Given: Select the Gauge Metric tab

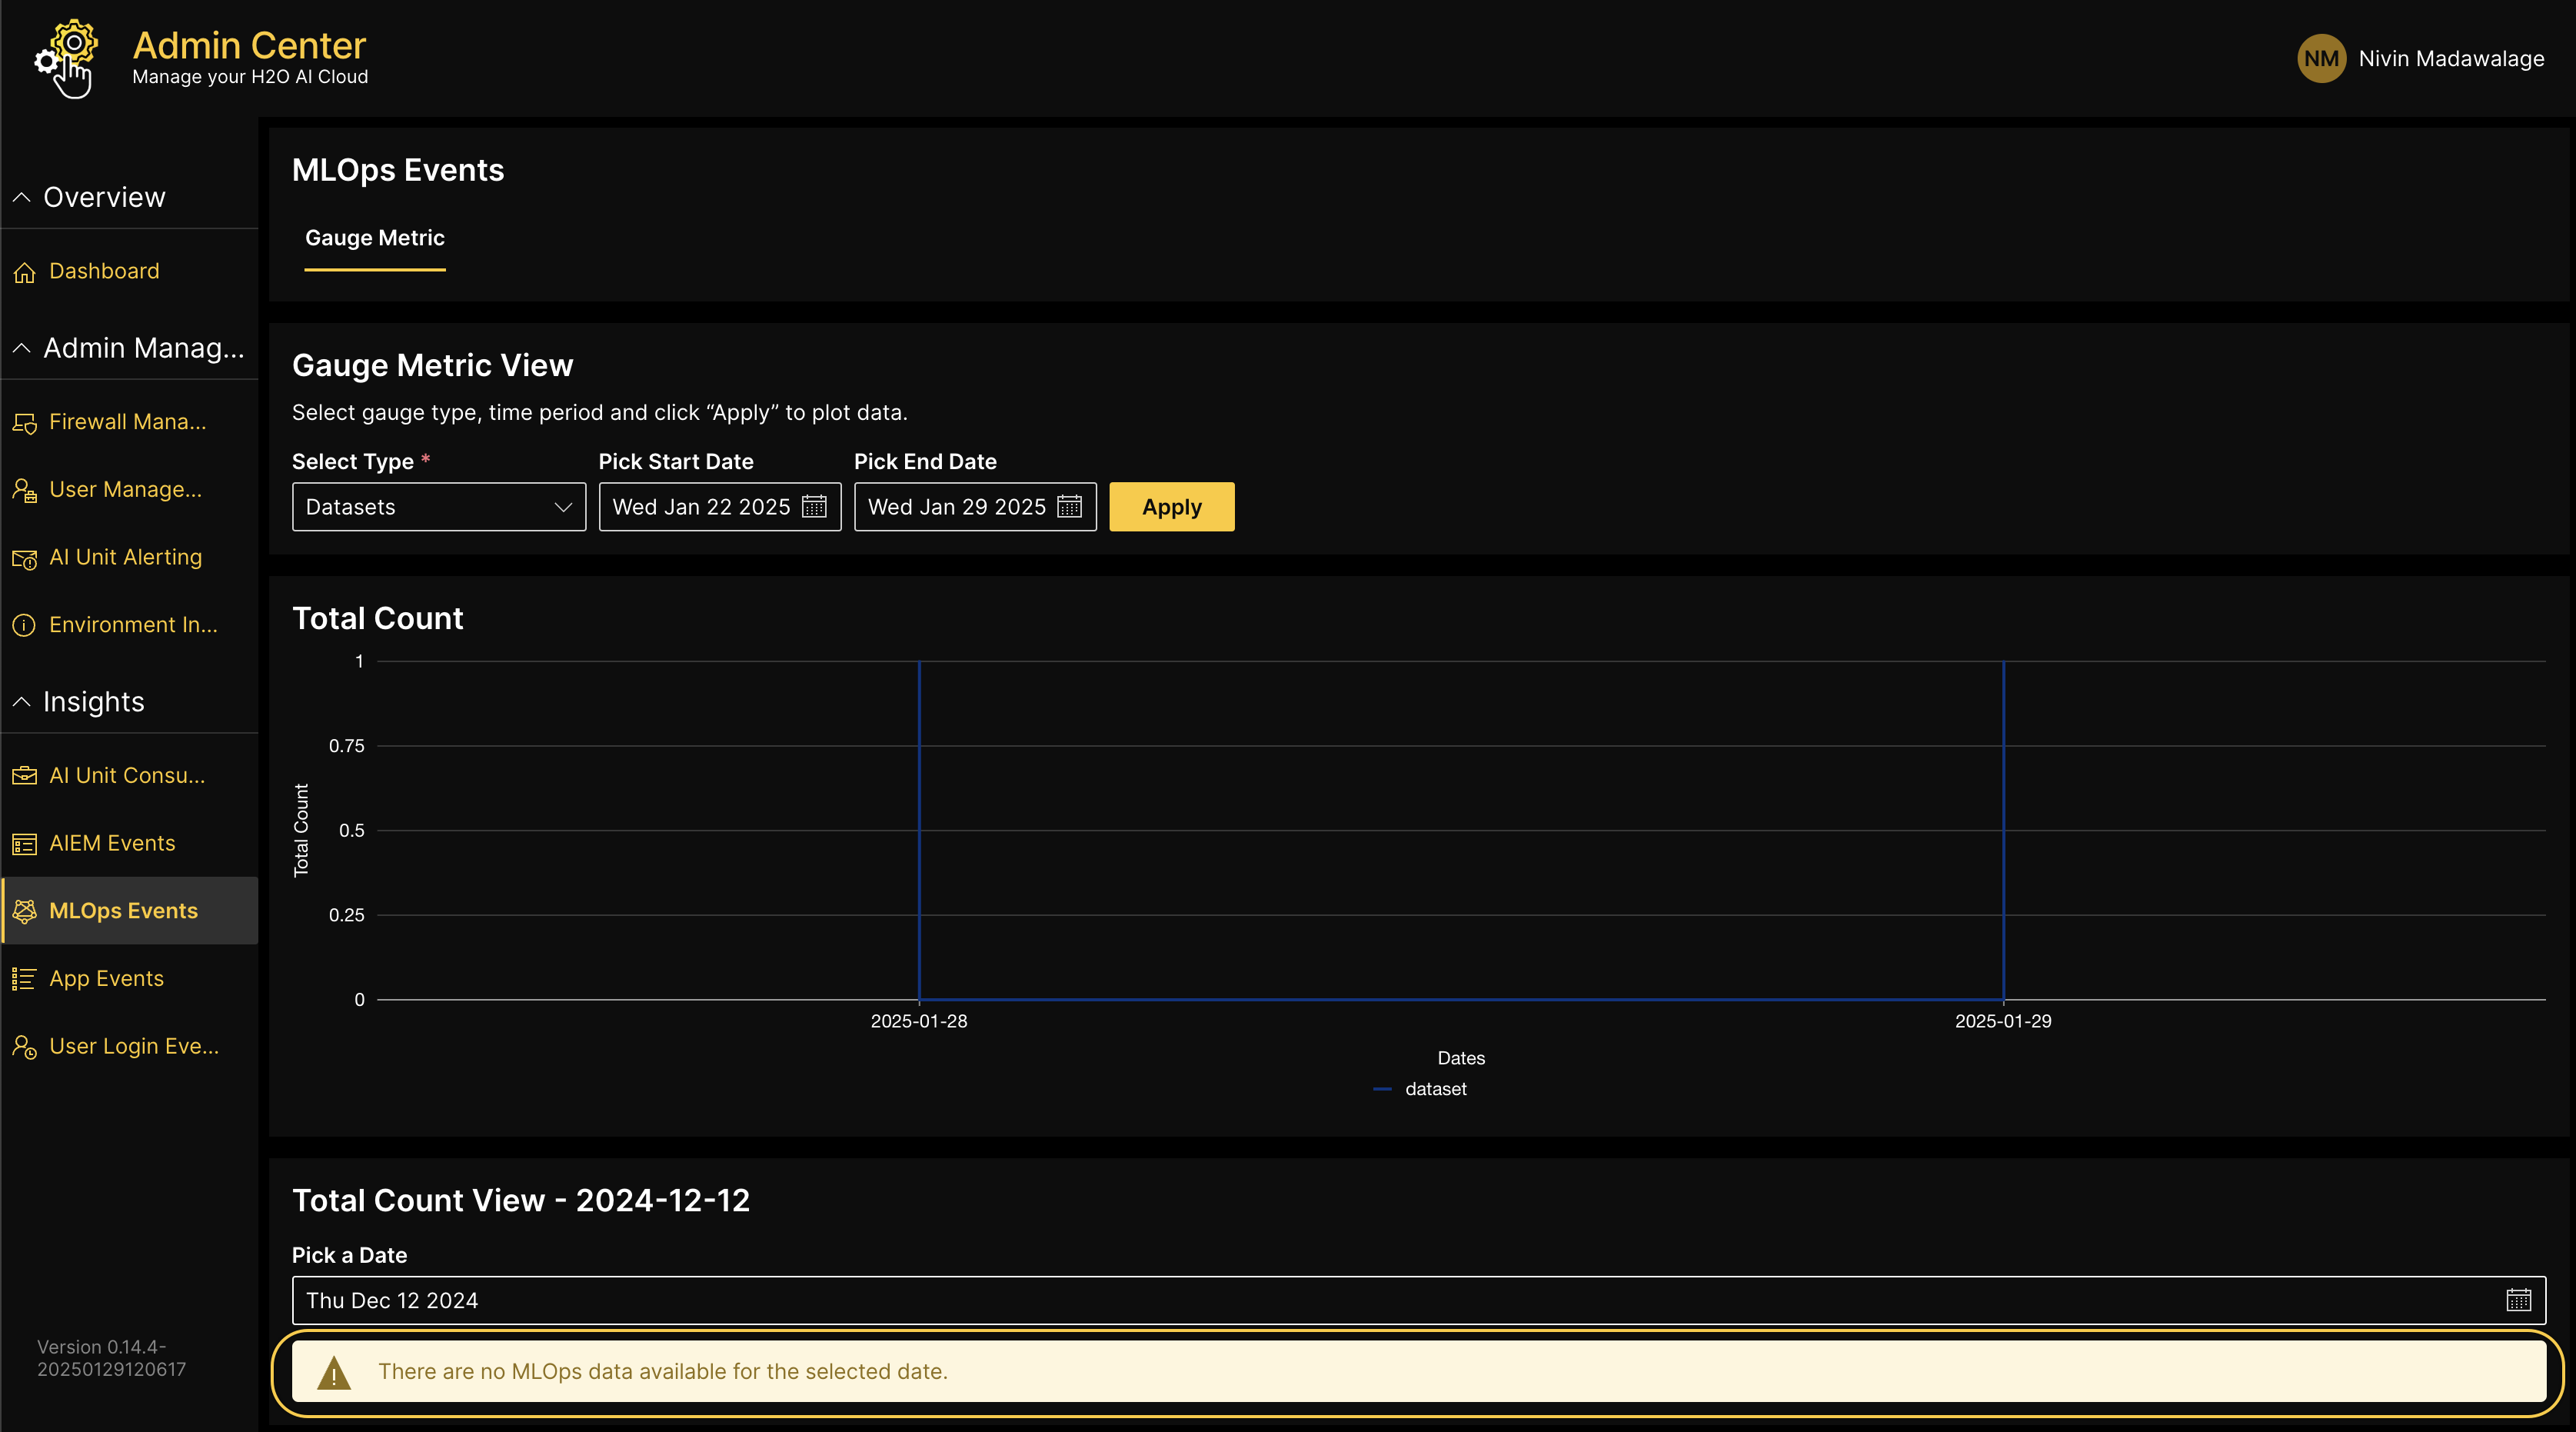Looking at the screenshot, I should point(374,238).
